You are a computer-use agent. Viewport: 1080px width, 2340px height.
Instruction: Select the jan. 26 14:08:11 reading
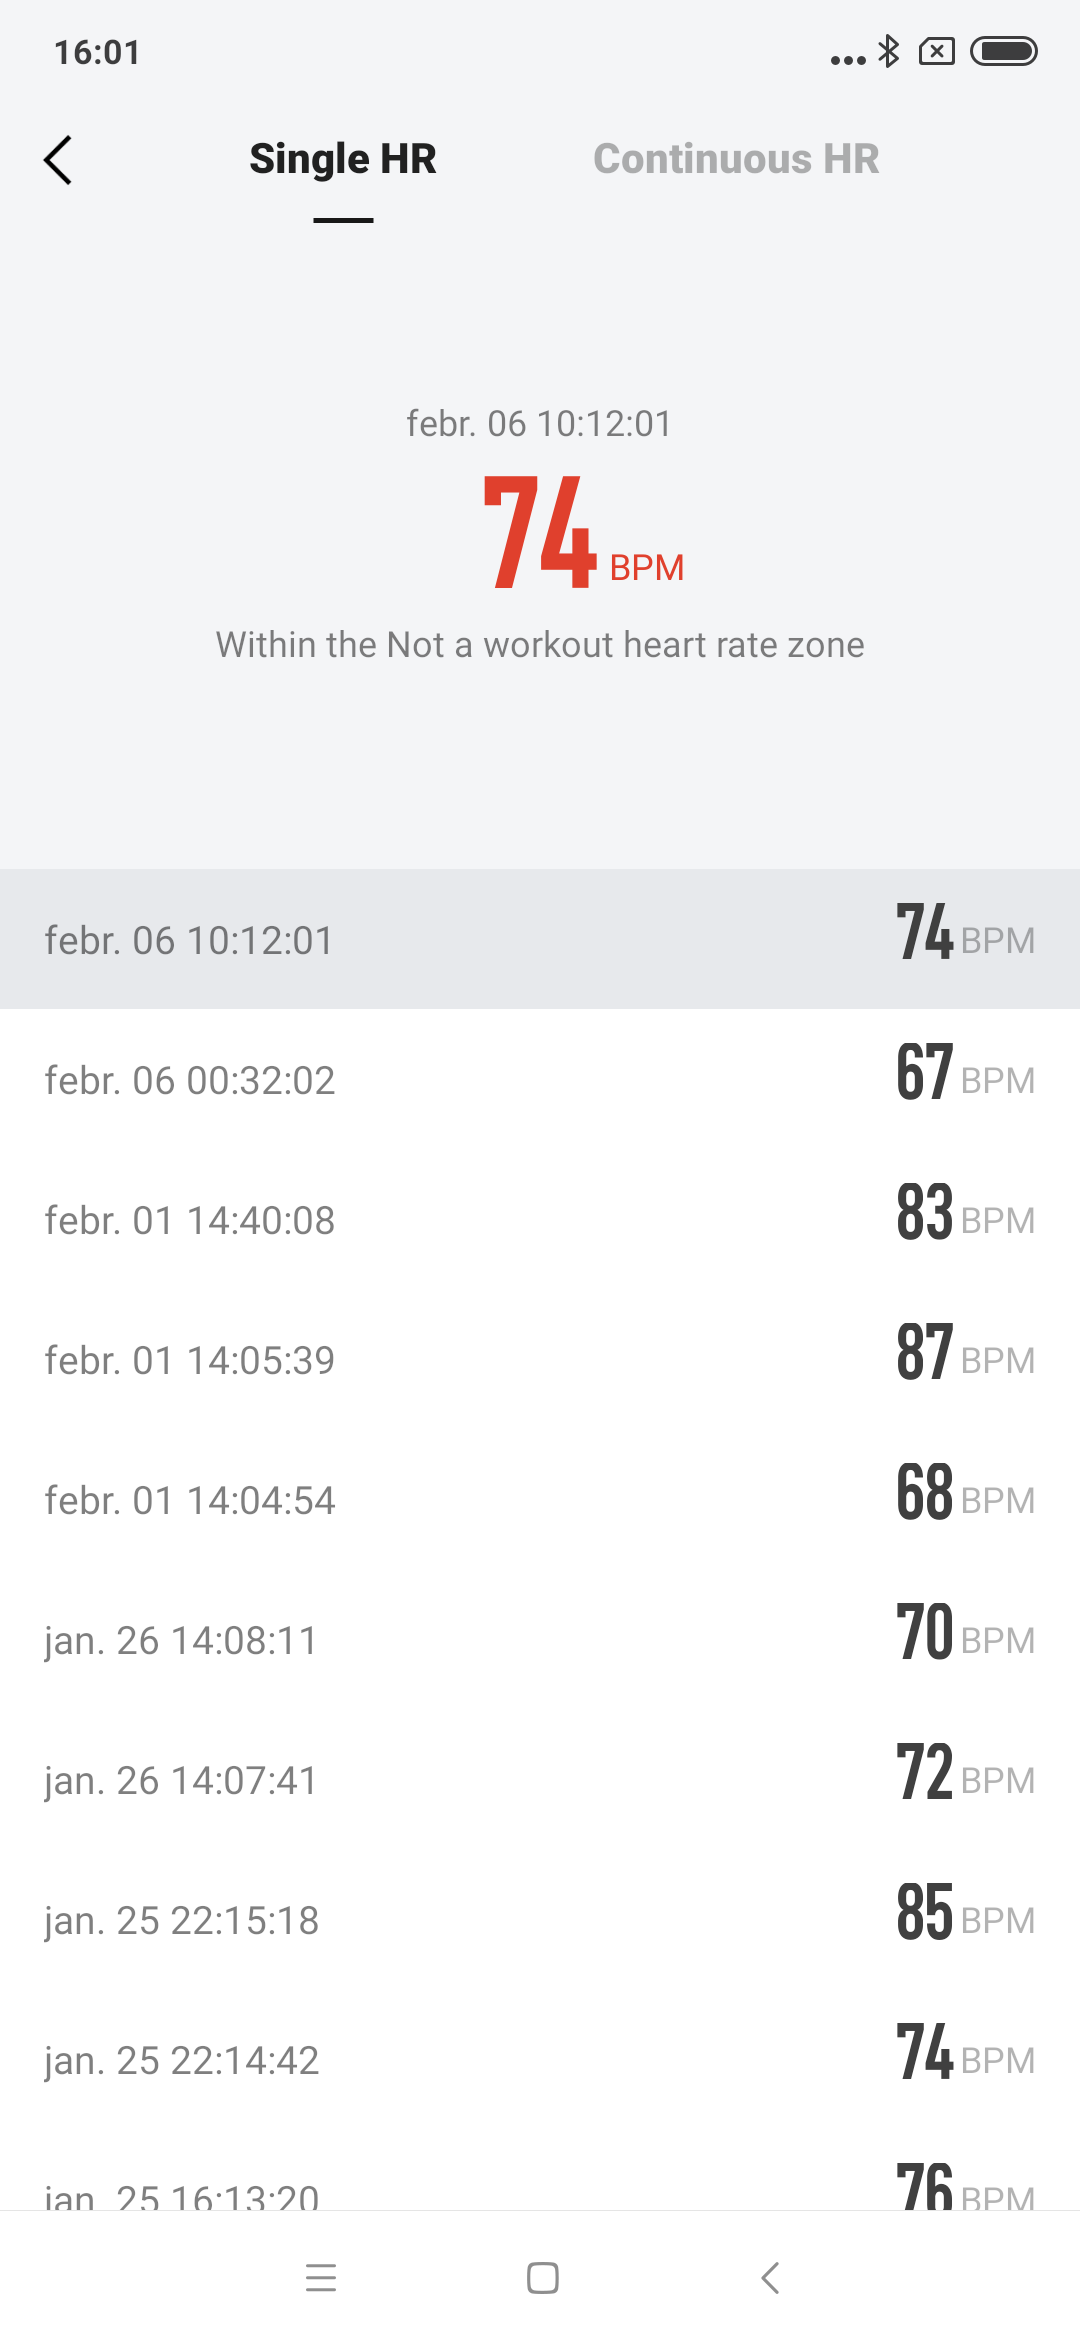tap(540, 1639)
